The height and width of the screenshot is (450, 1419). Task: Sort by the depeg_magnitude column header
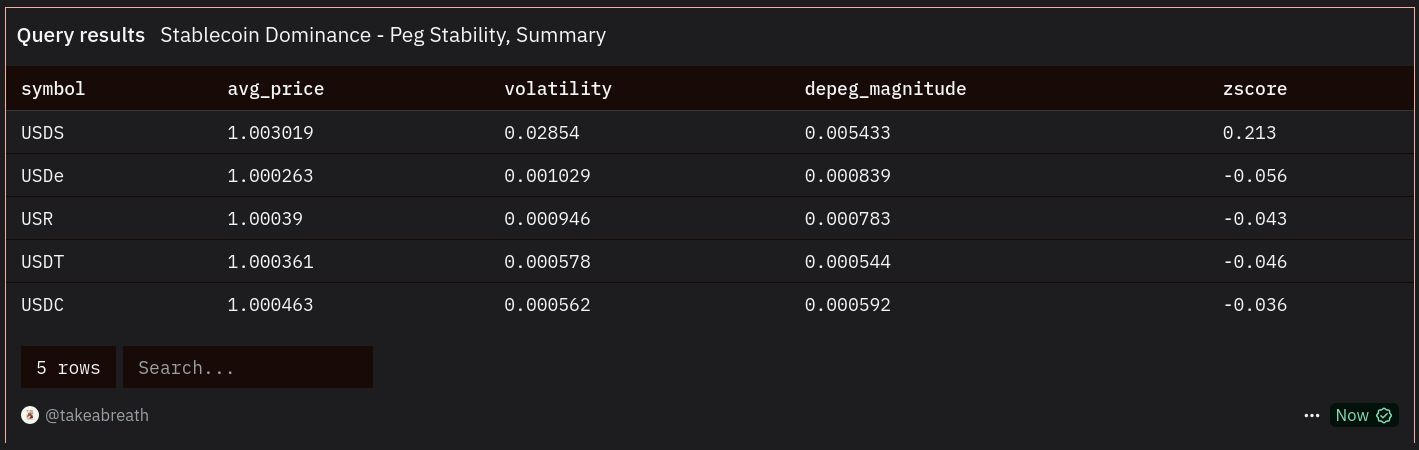pos(885,89)
